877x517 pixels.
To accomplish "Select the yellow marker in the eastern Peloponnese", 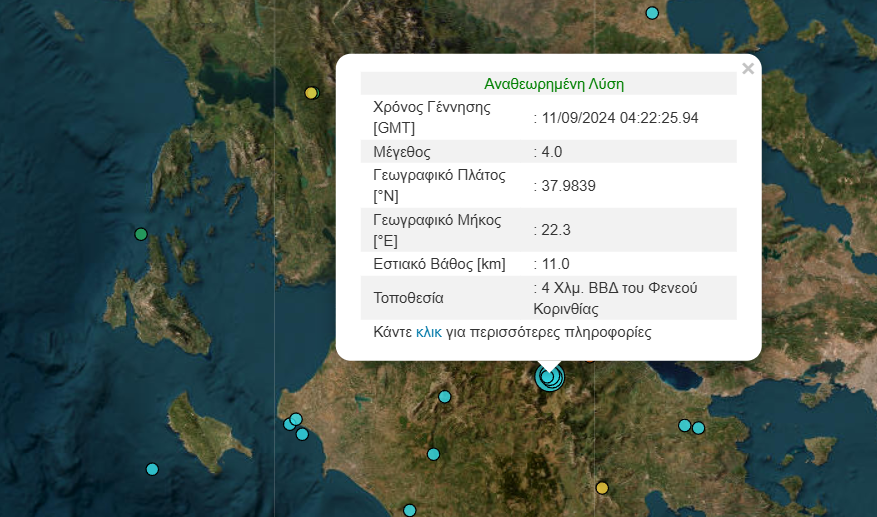I will click(602, 488).
